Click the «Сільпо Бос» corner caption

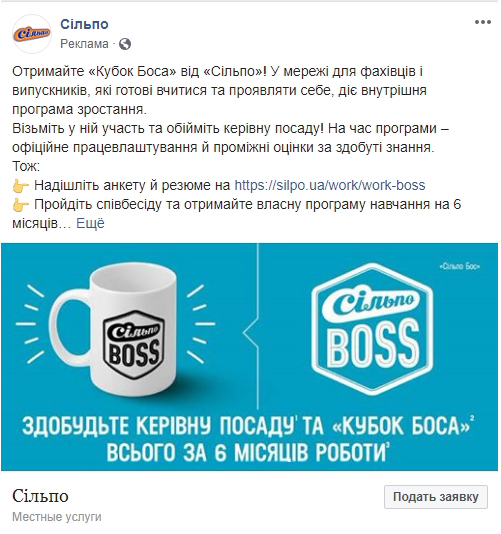coord(459,266)
